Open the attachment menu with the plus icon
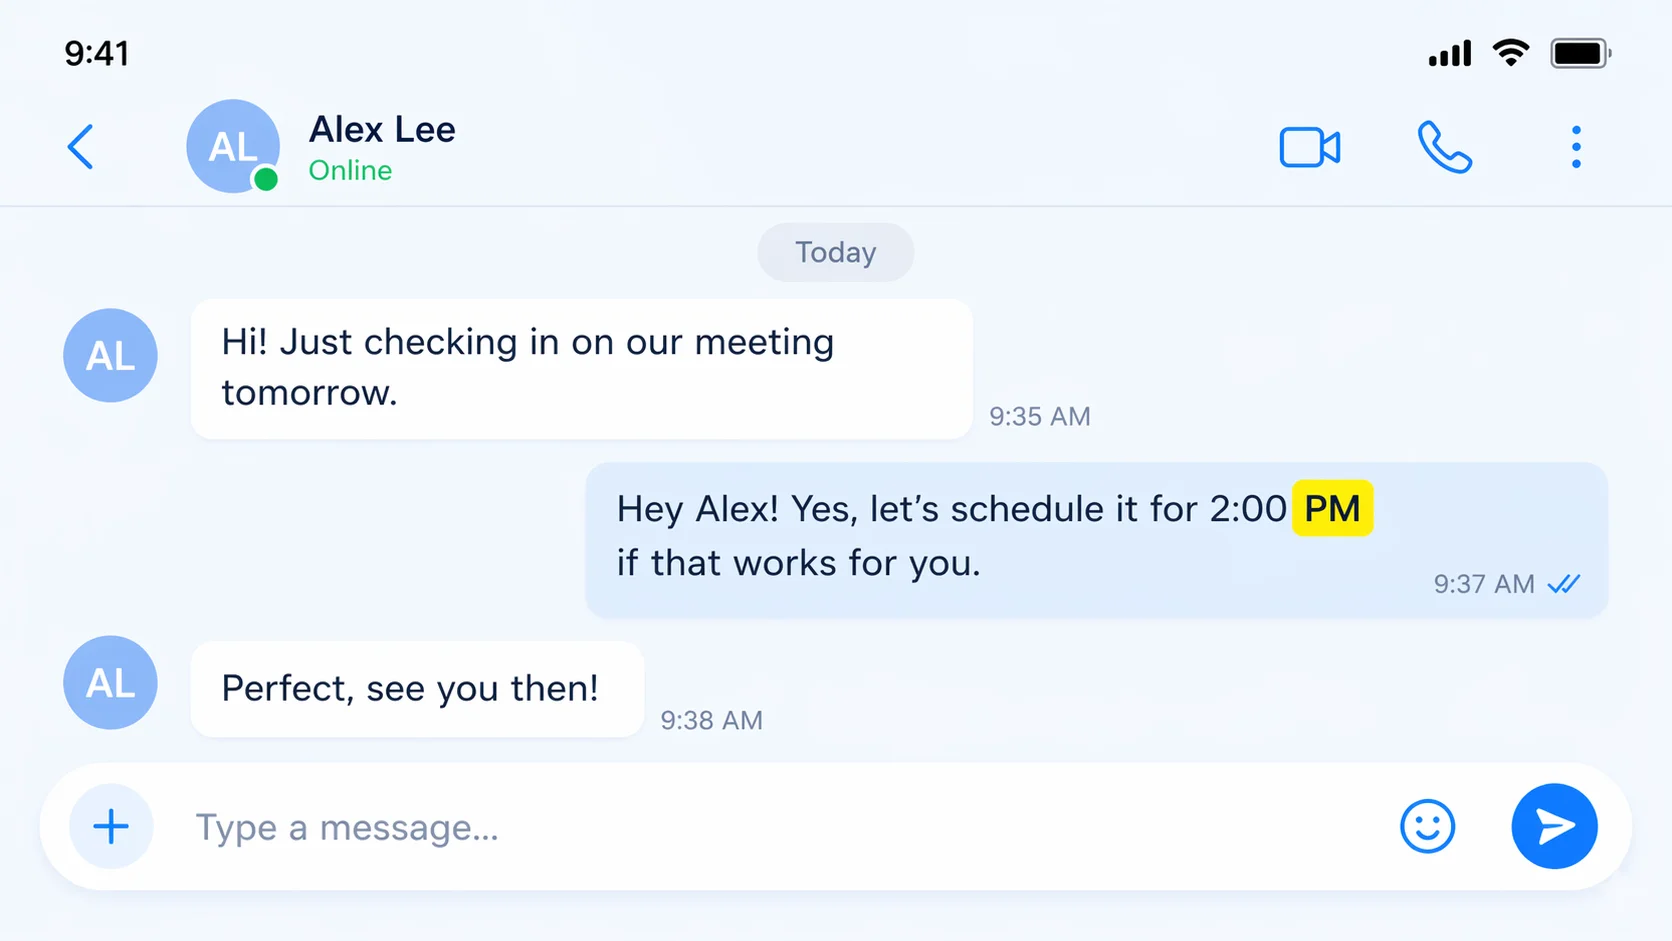The height and width of the screenshot is (941, 1672). click(111, 827)
